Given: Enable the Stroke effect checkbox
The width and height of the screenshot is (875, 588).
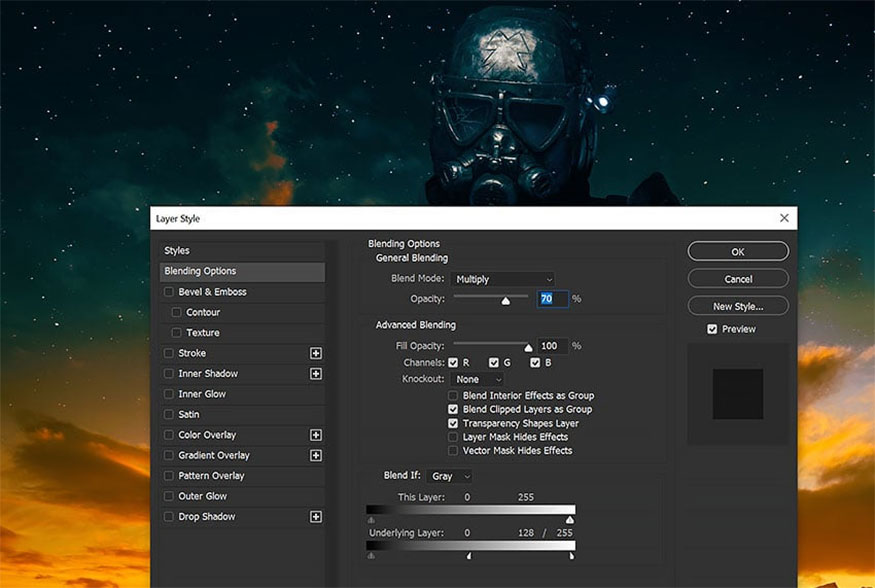Looking at the screenshot, I should point(169,353).
